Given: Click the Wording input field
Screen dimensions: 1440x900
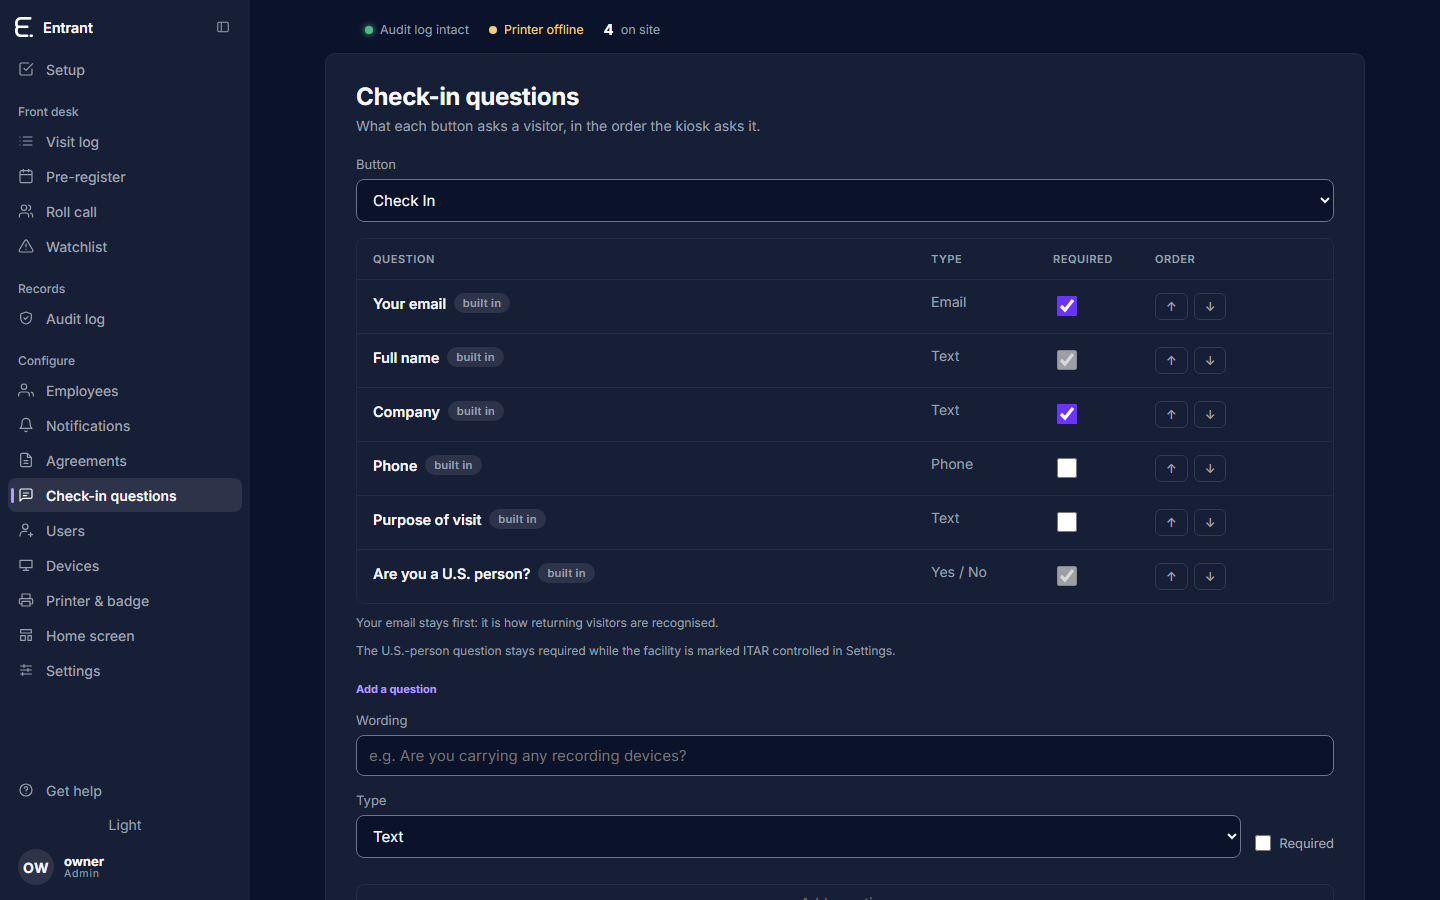Looking at the screenshot, I should (845, 756).
